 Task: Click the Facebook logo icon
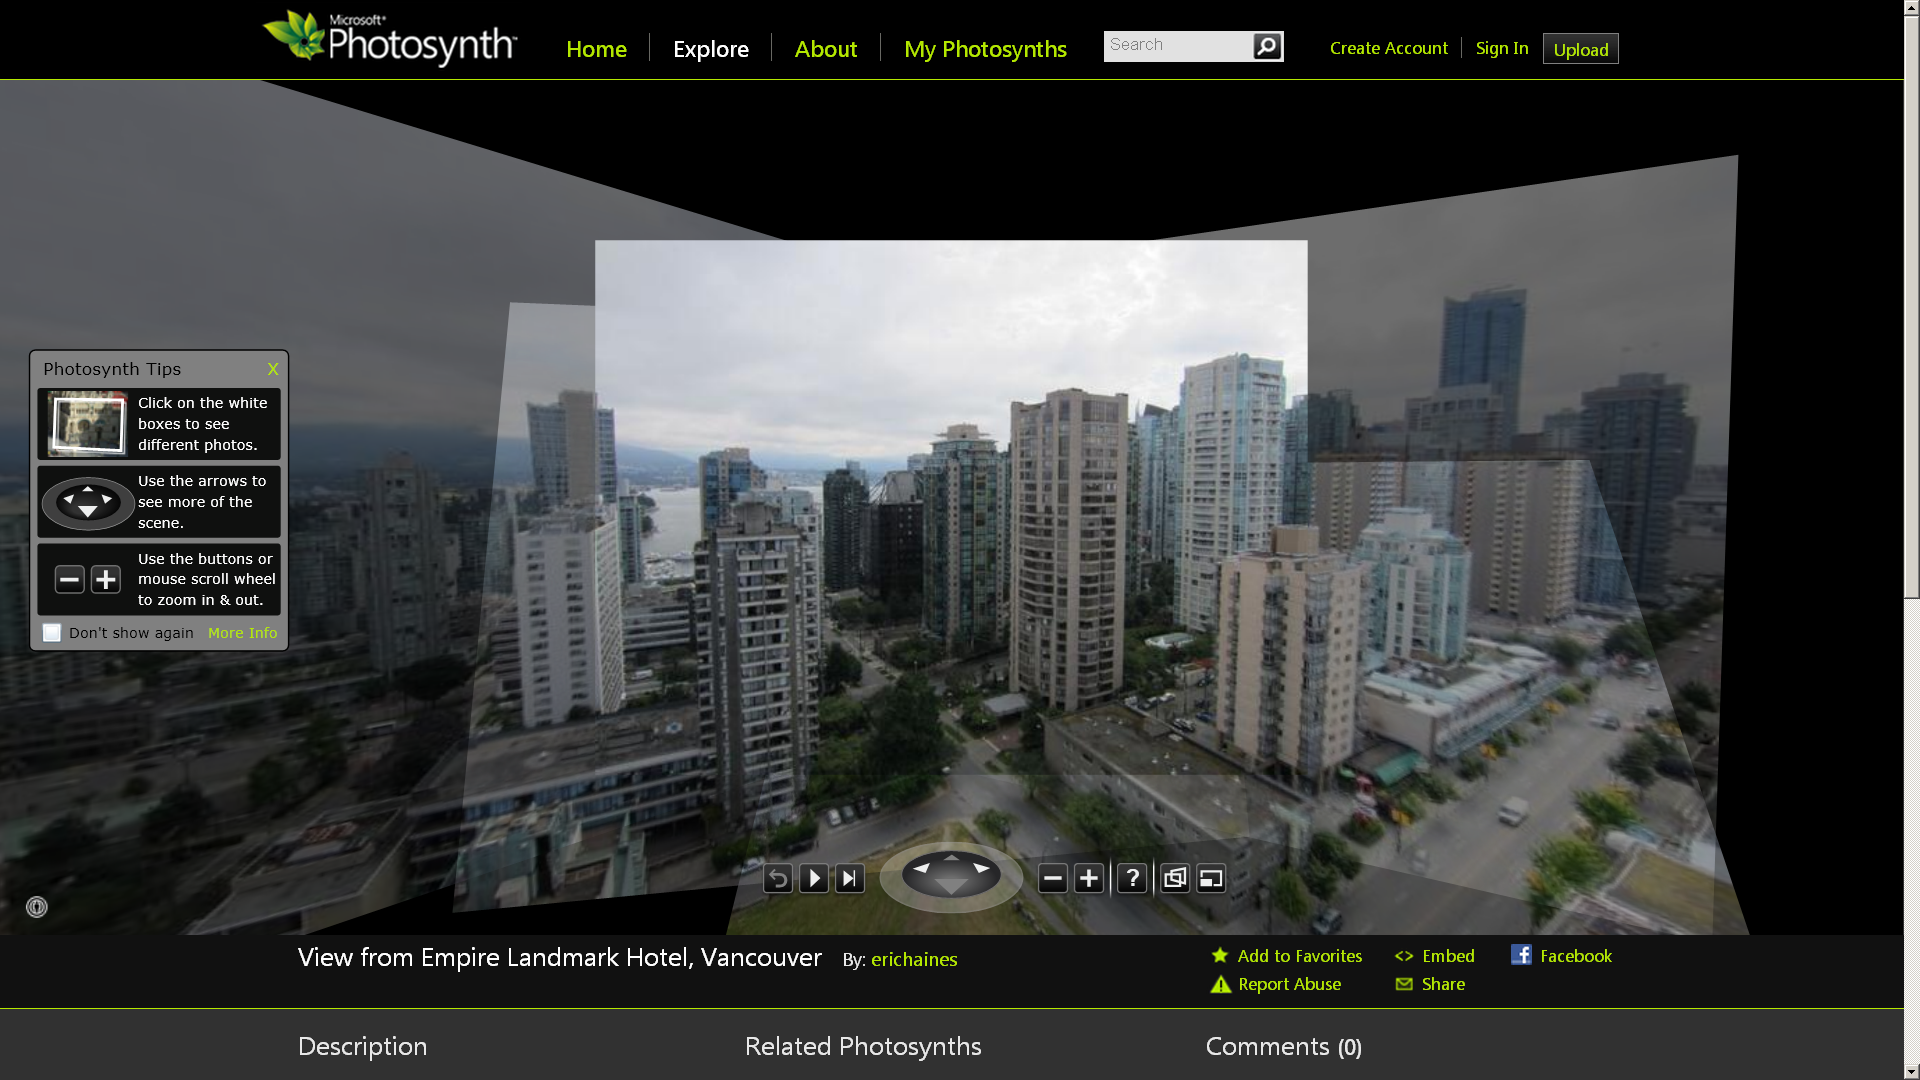(x=1521, y=954)
